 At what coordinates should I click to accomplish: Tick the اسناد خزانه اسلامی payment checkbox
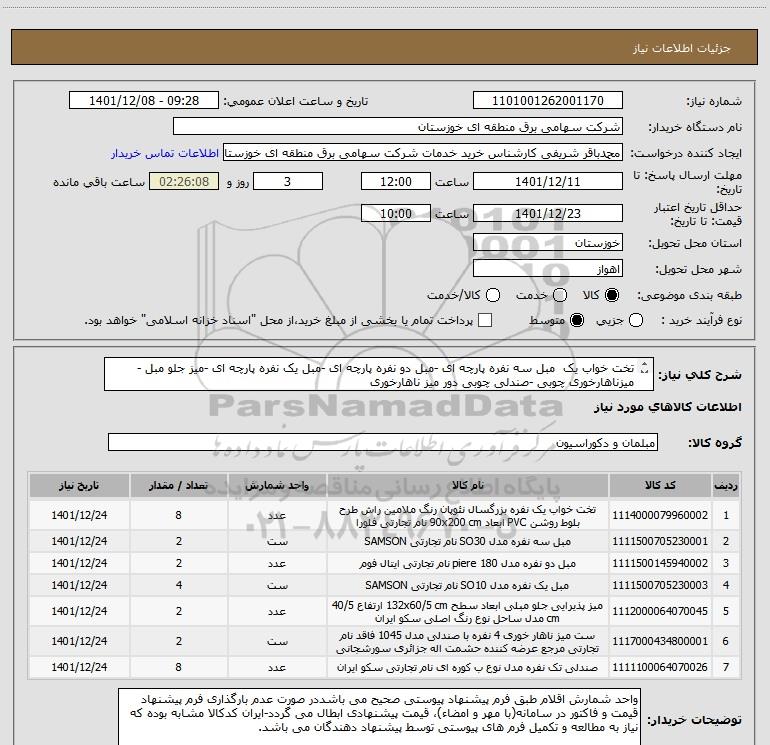(x=485, y=321)
